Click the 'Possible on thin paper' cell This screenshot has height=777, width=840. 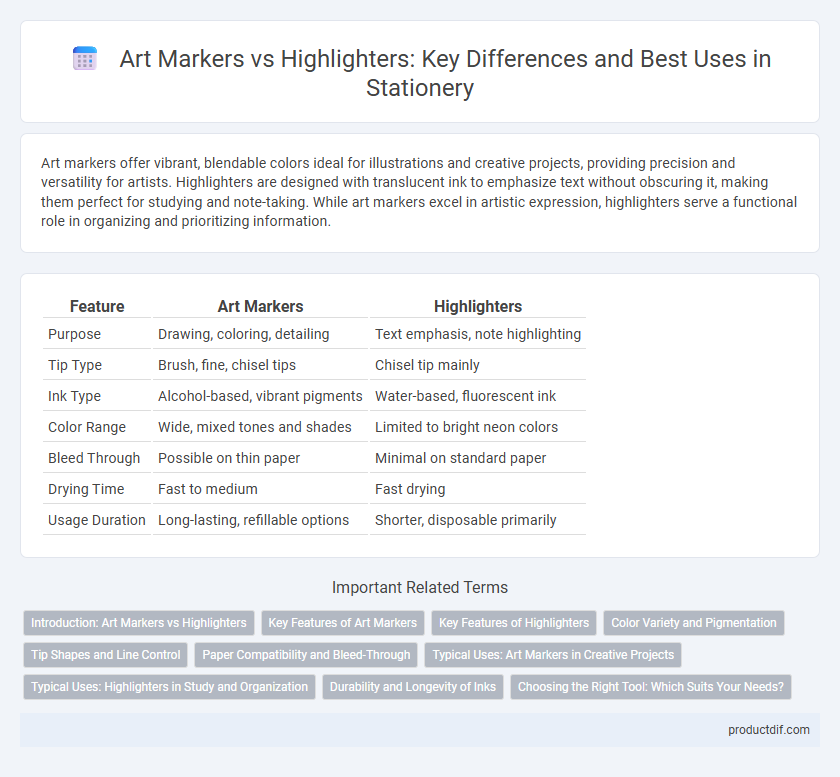click(x=229, y=459)
